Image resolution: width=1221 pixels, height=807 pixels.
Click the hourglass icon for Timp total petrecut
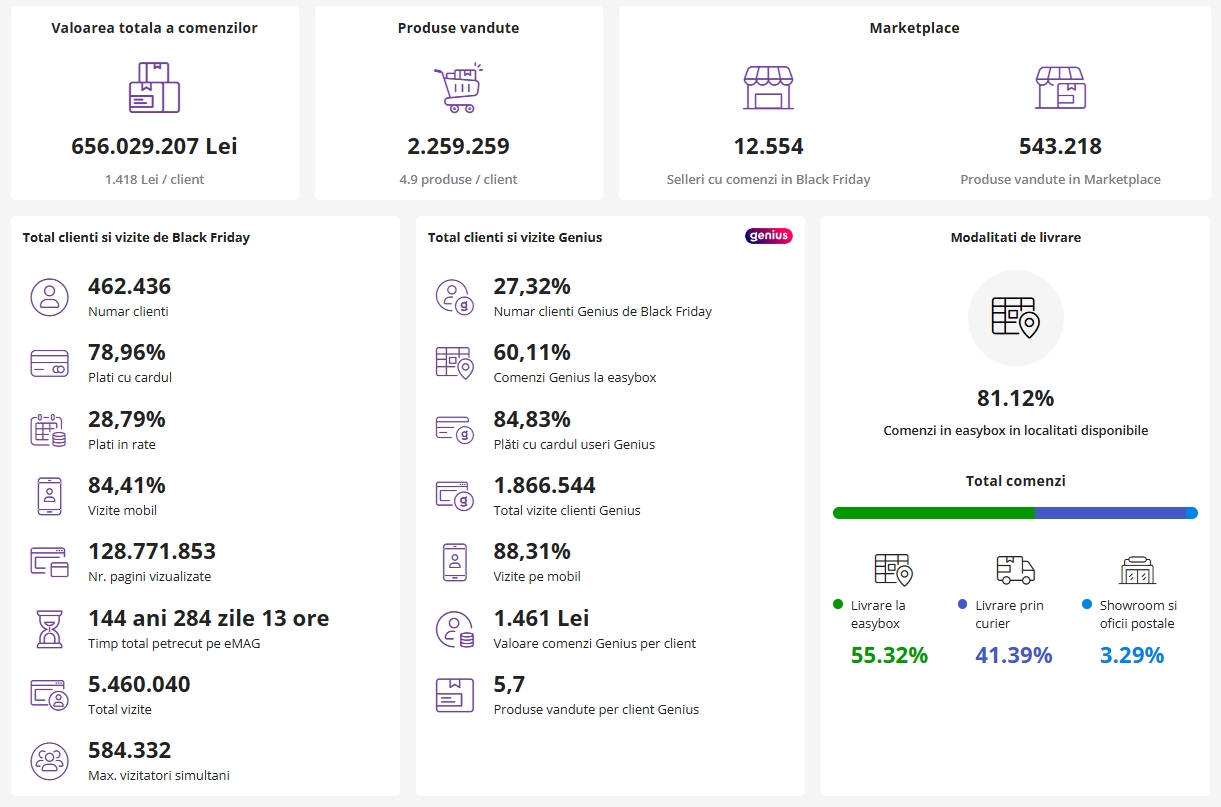pos(49,629)
